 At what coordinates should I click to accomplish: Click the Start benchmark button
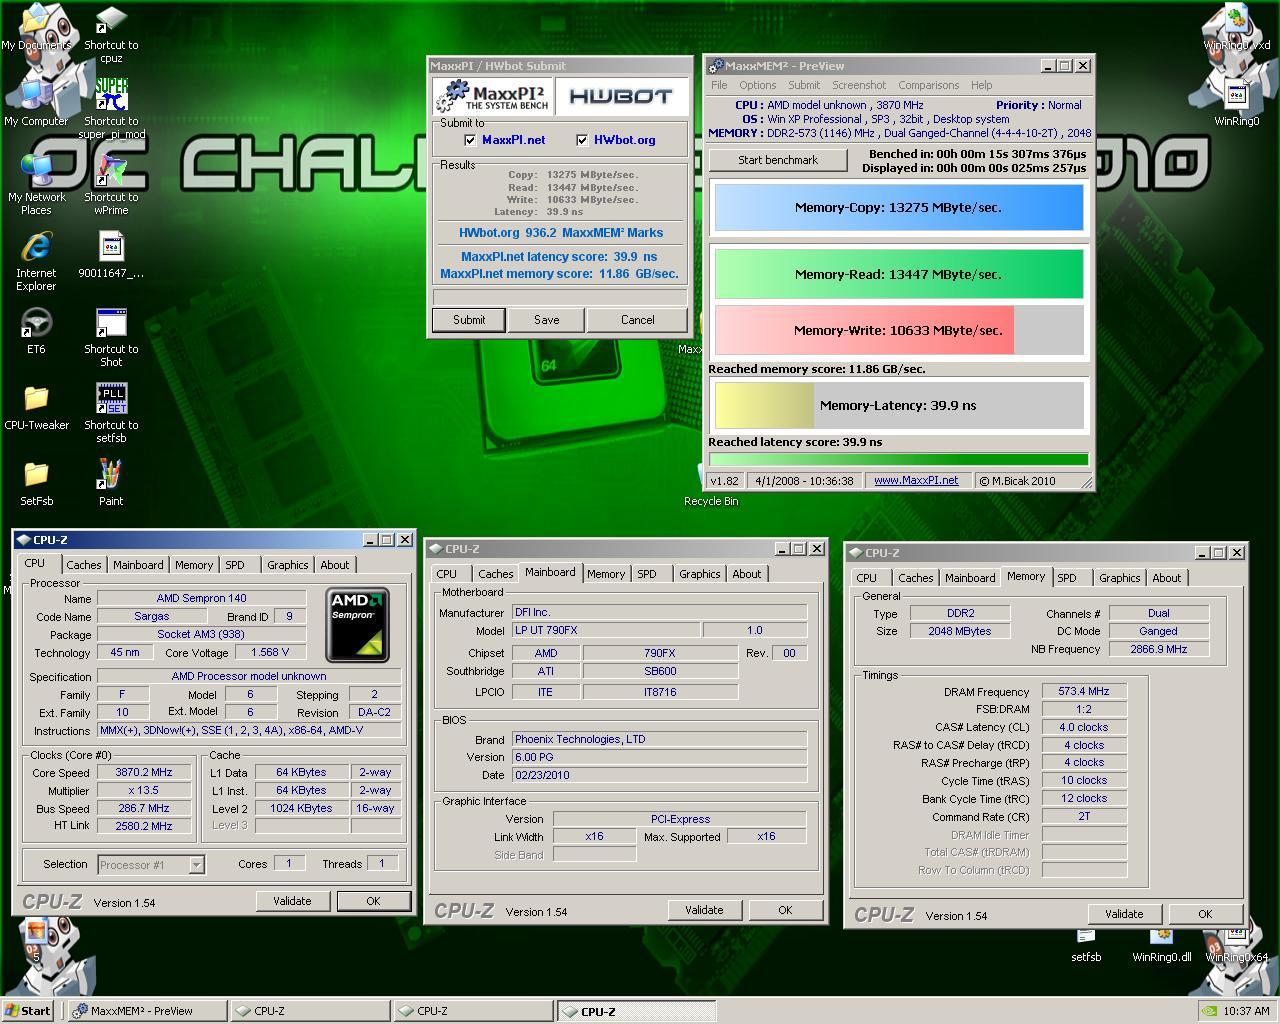[778, 160]
